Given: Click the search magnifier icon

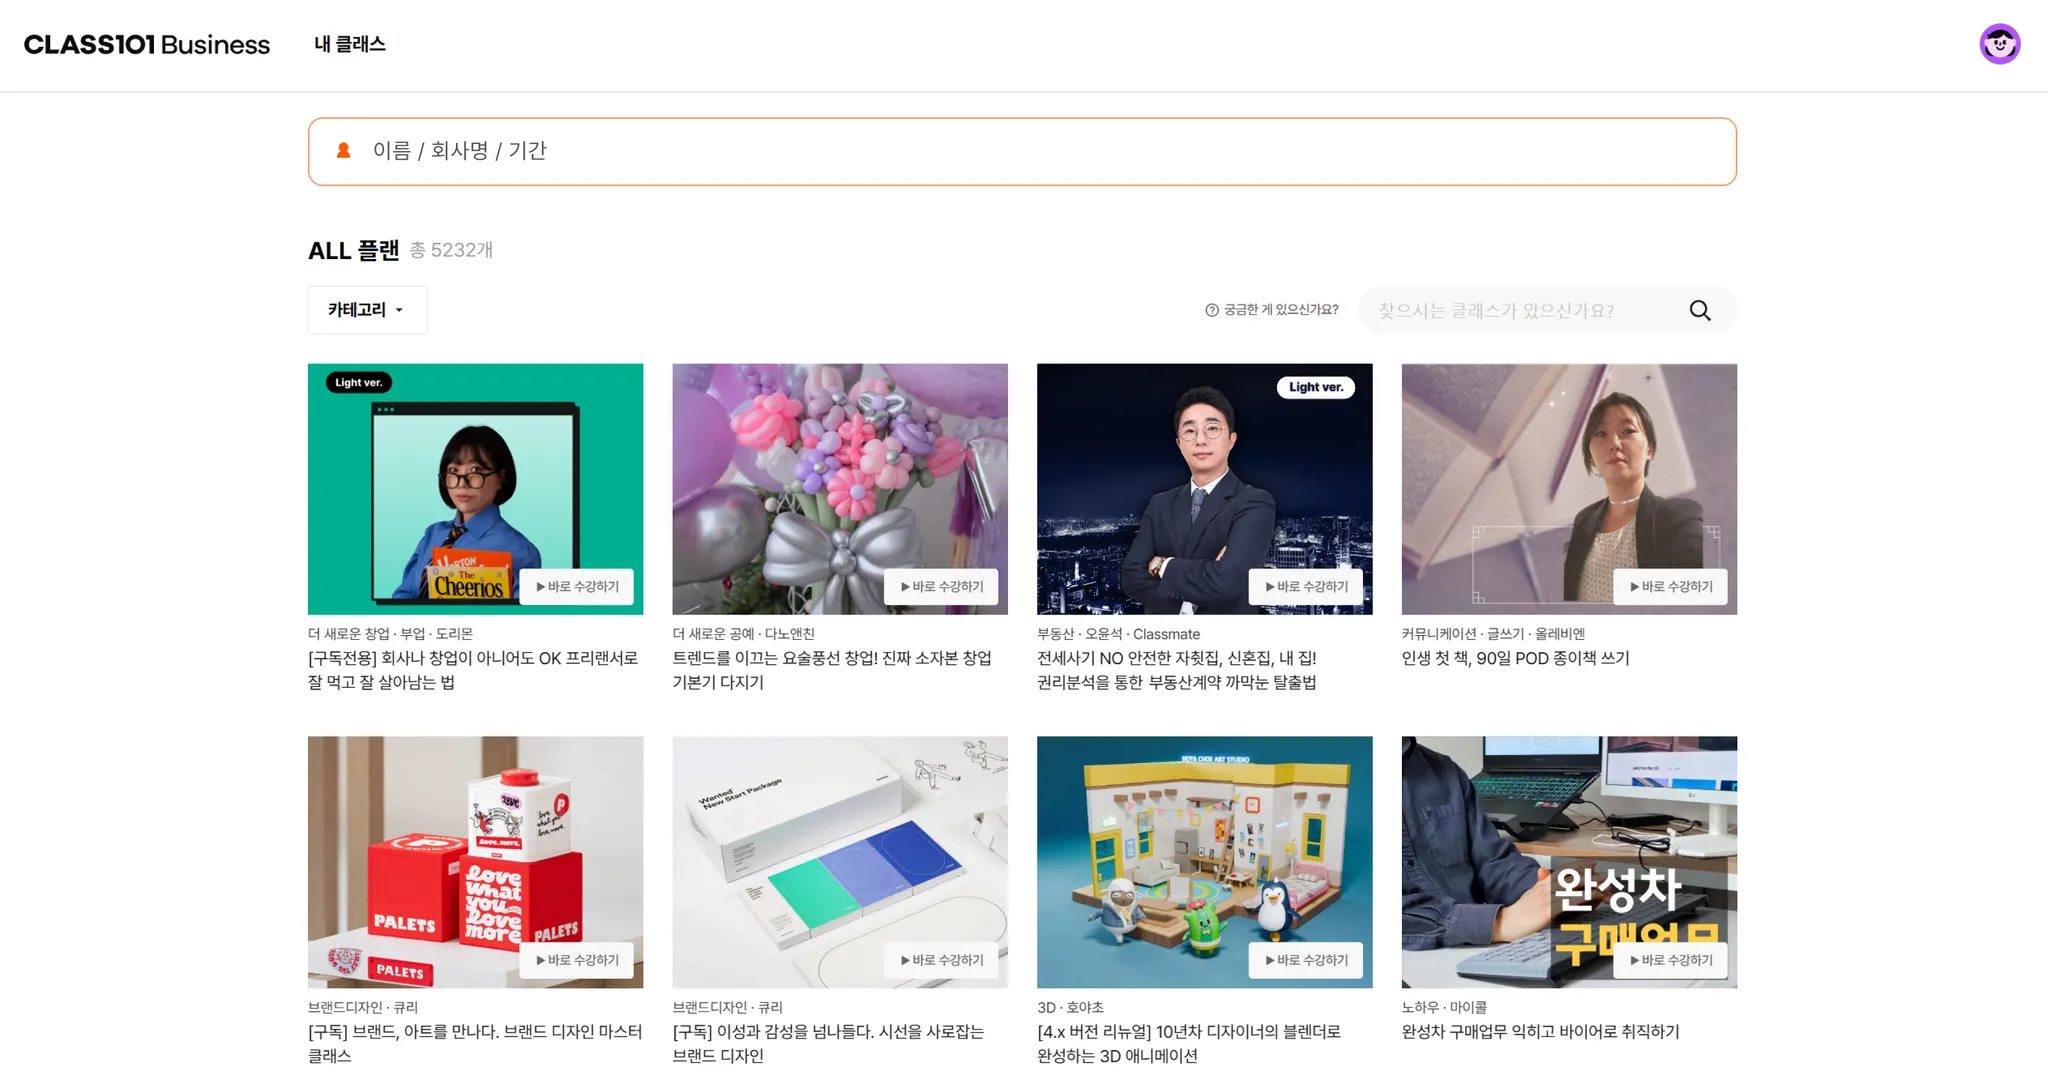Looking at the screenshot, I should point(1699,310).
